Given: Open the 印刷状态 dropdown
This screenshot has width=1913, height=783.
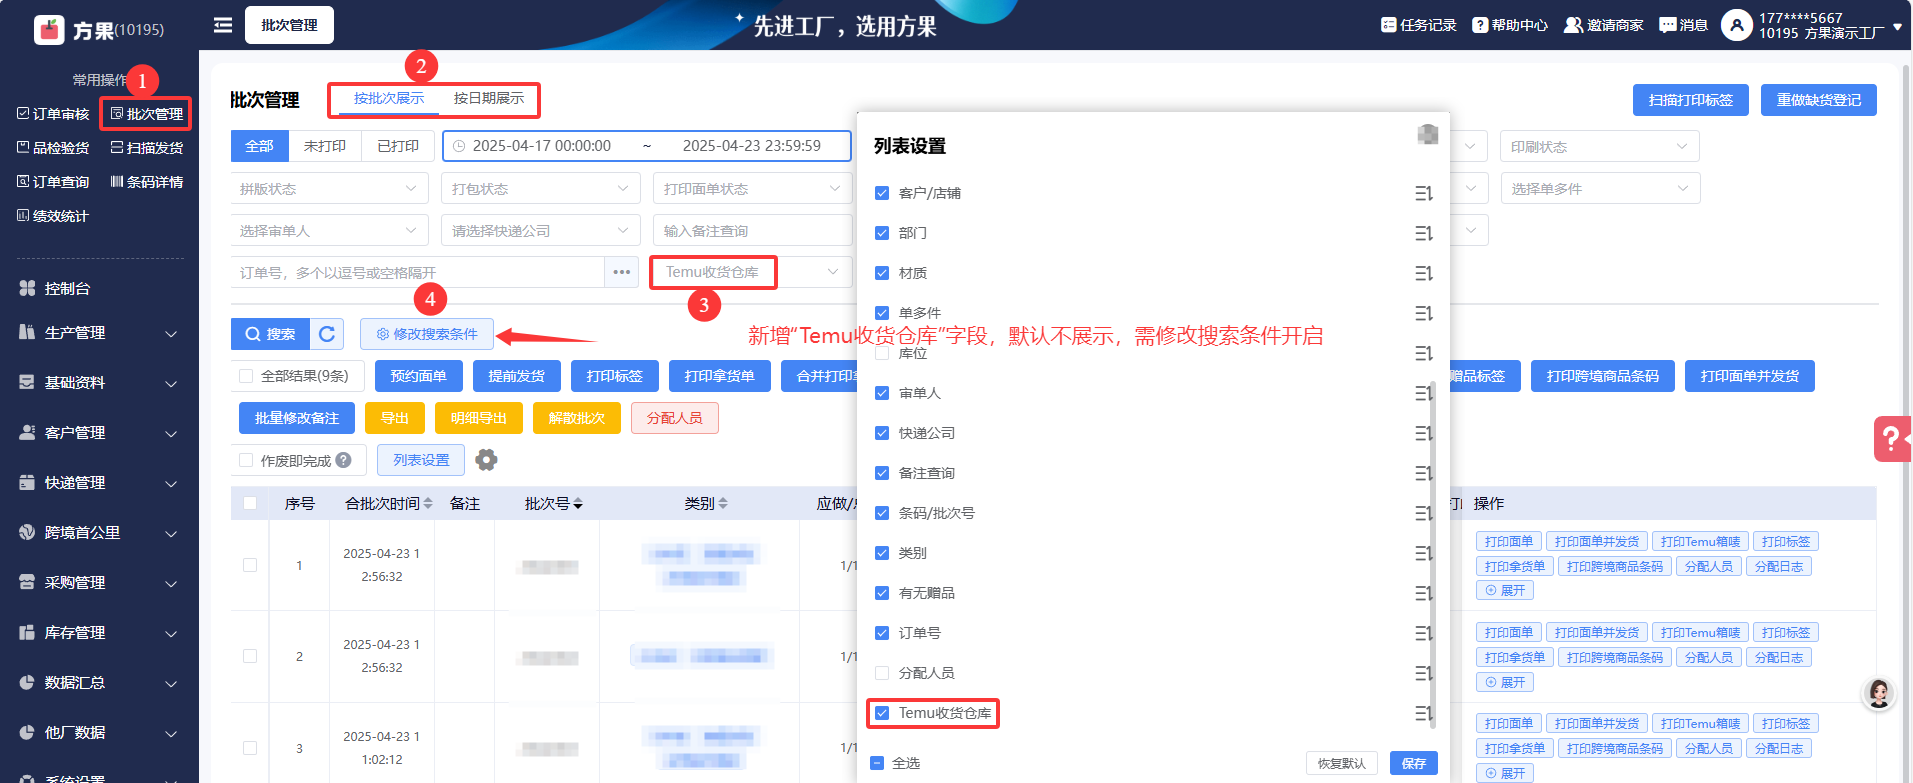Looking at the screenshot, I should point(1600,147).
